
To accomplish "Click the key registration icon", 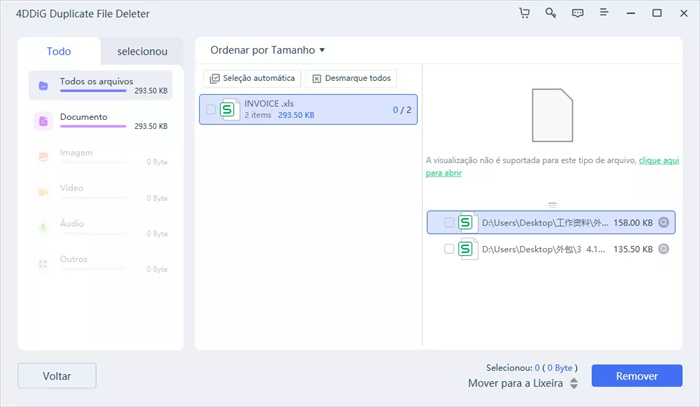I will point(550,13).
